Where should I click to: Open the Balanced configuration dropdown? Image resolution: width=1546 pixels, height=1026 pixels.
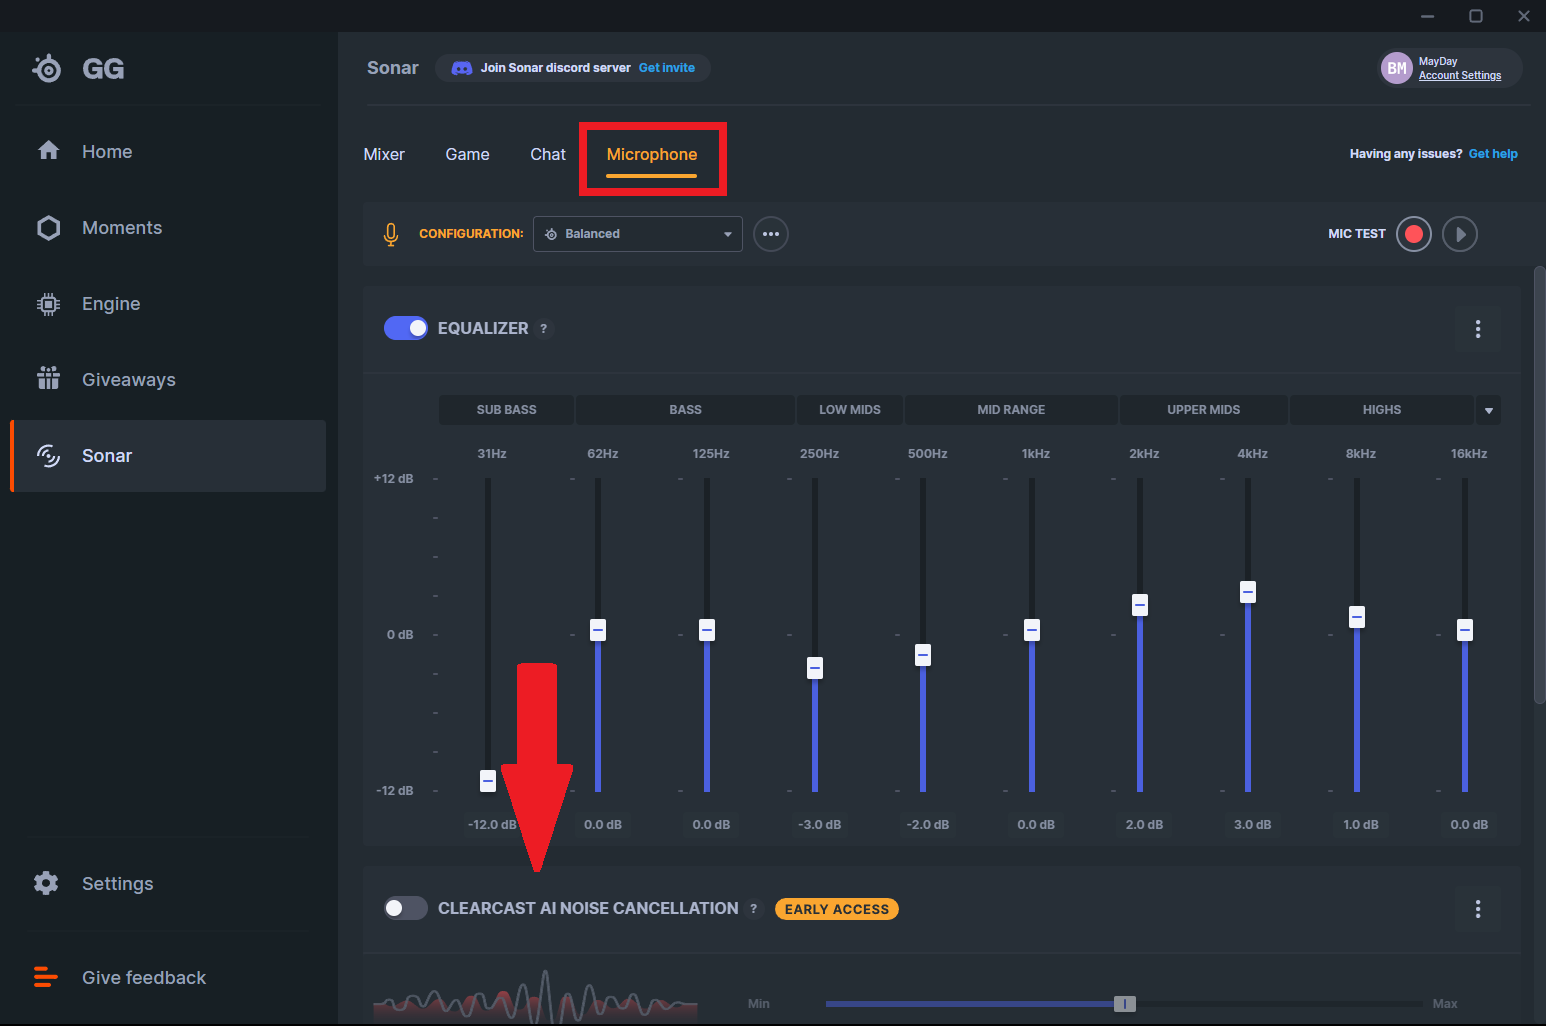point(638,234)
